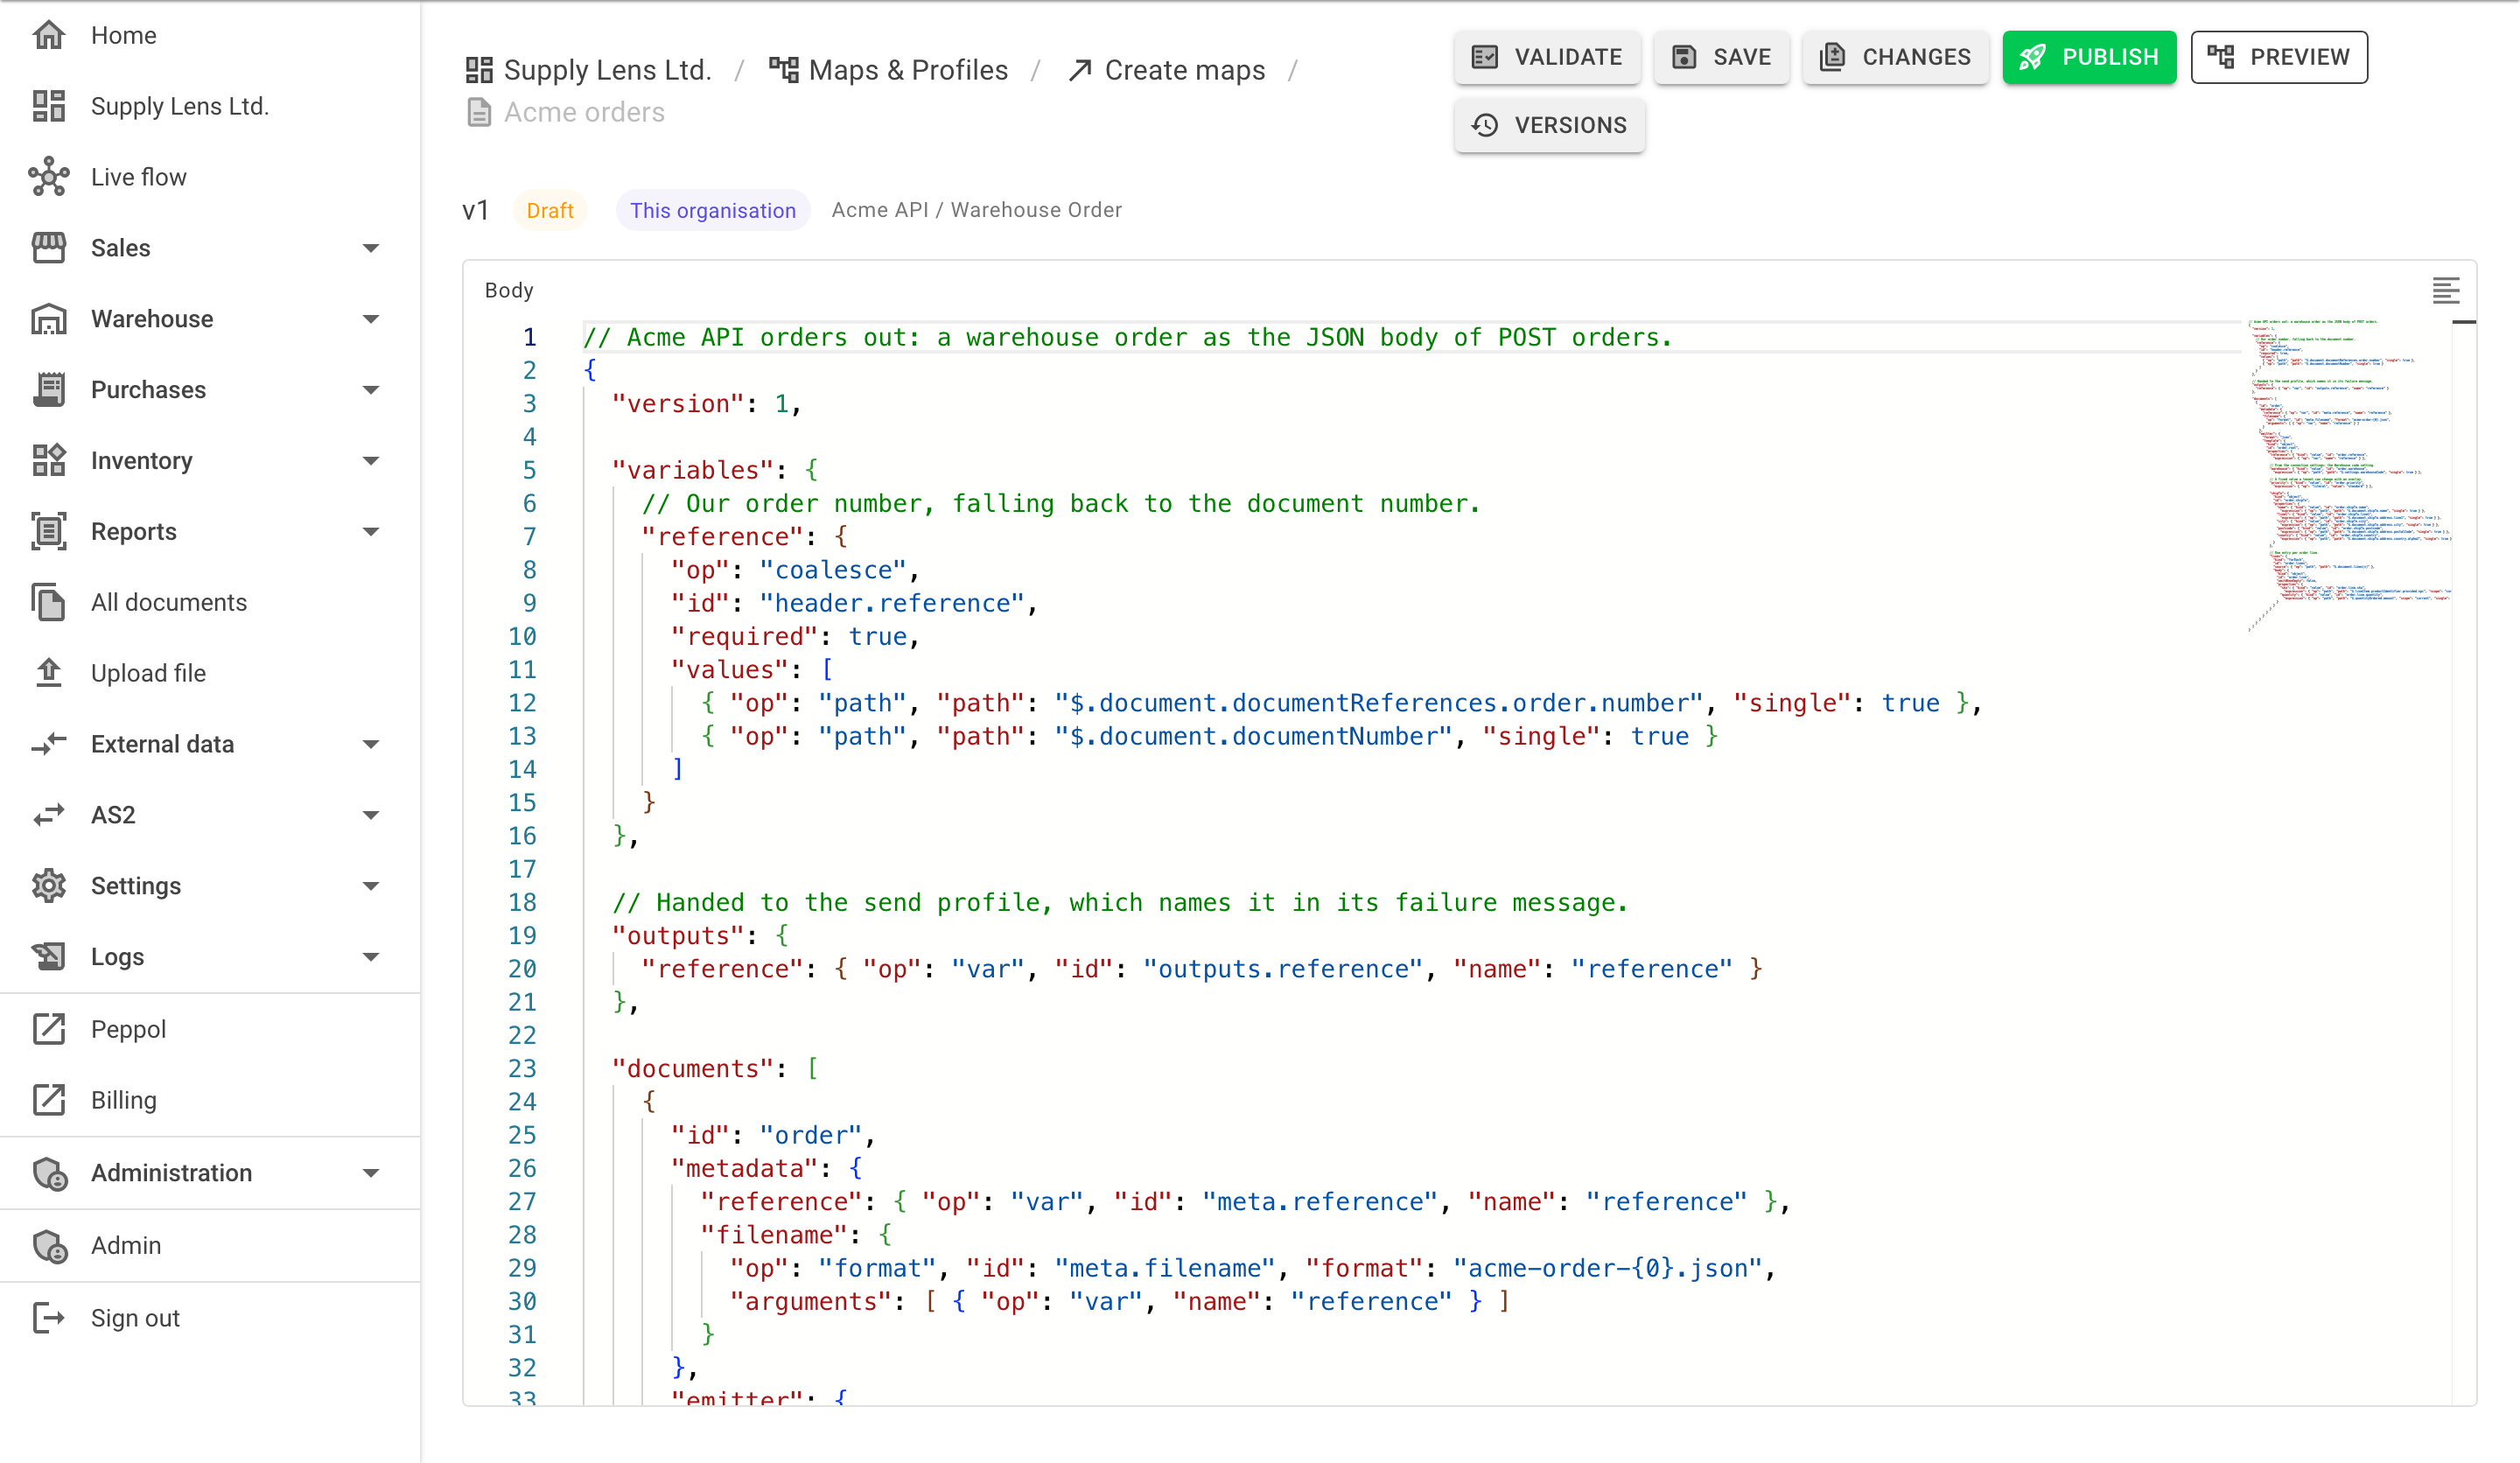Click the VALIDATE button
Screen dimensions: 2520x1463
[1547, 57]
